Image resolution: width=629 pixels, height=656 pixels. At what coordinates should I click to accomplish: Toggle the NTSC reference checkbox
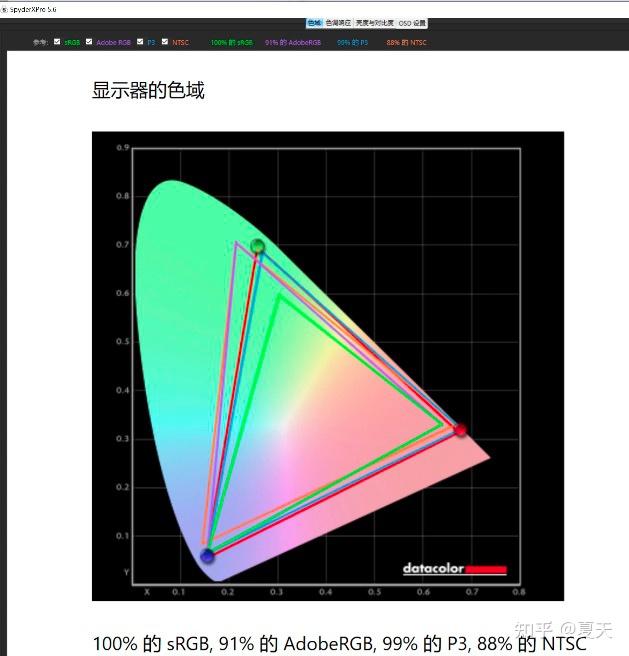coord(165,42)
